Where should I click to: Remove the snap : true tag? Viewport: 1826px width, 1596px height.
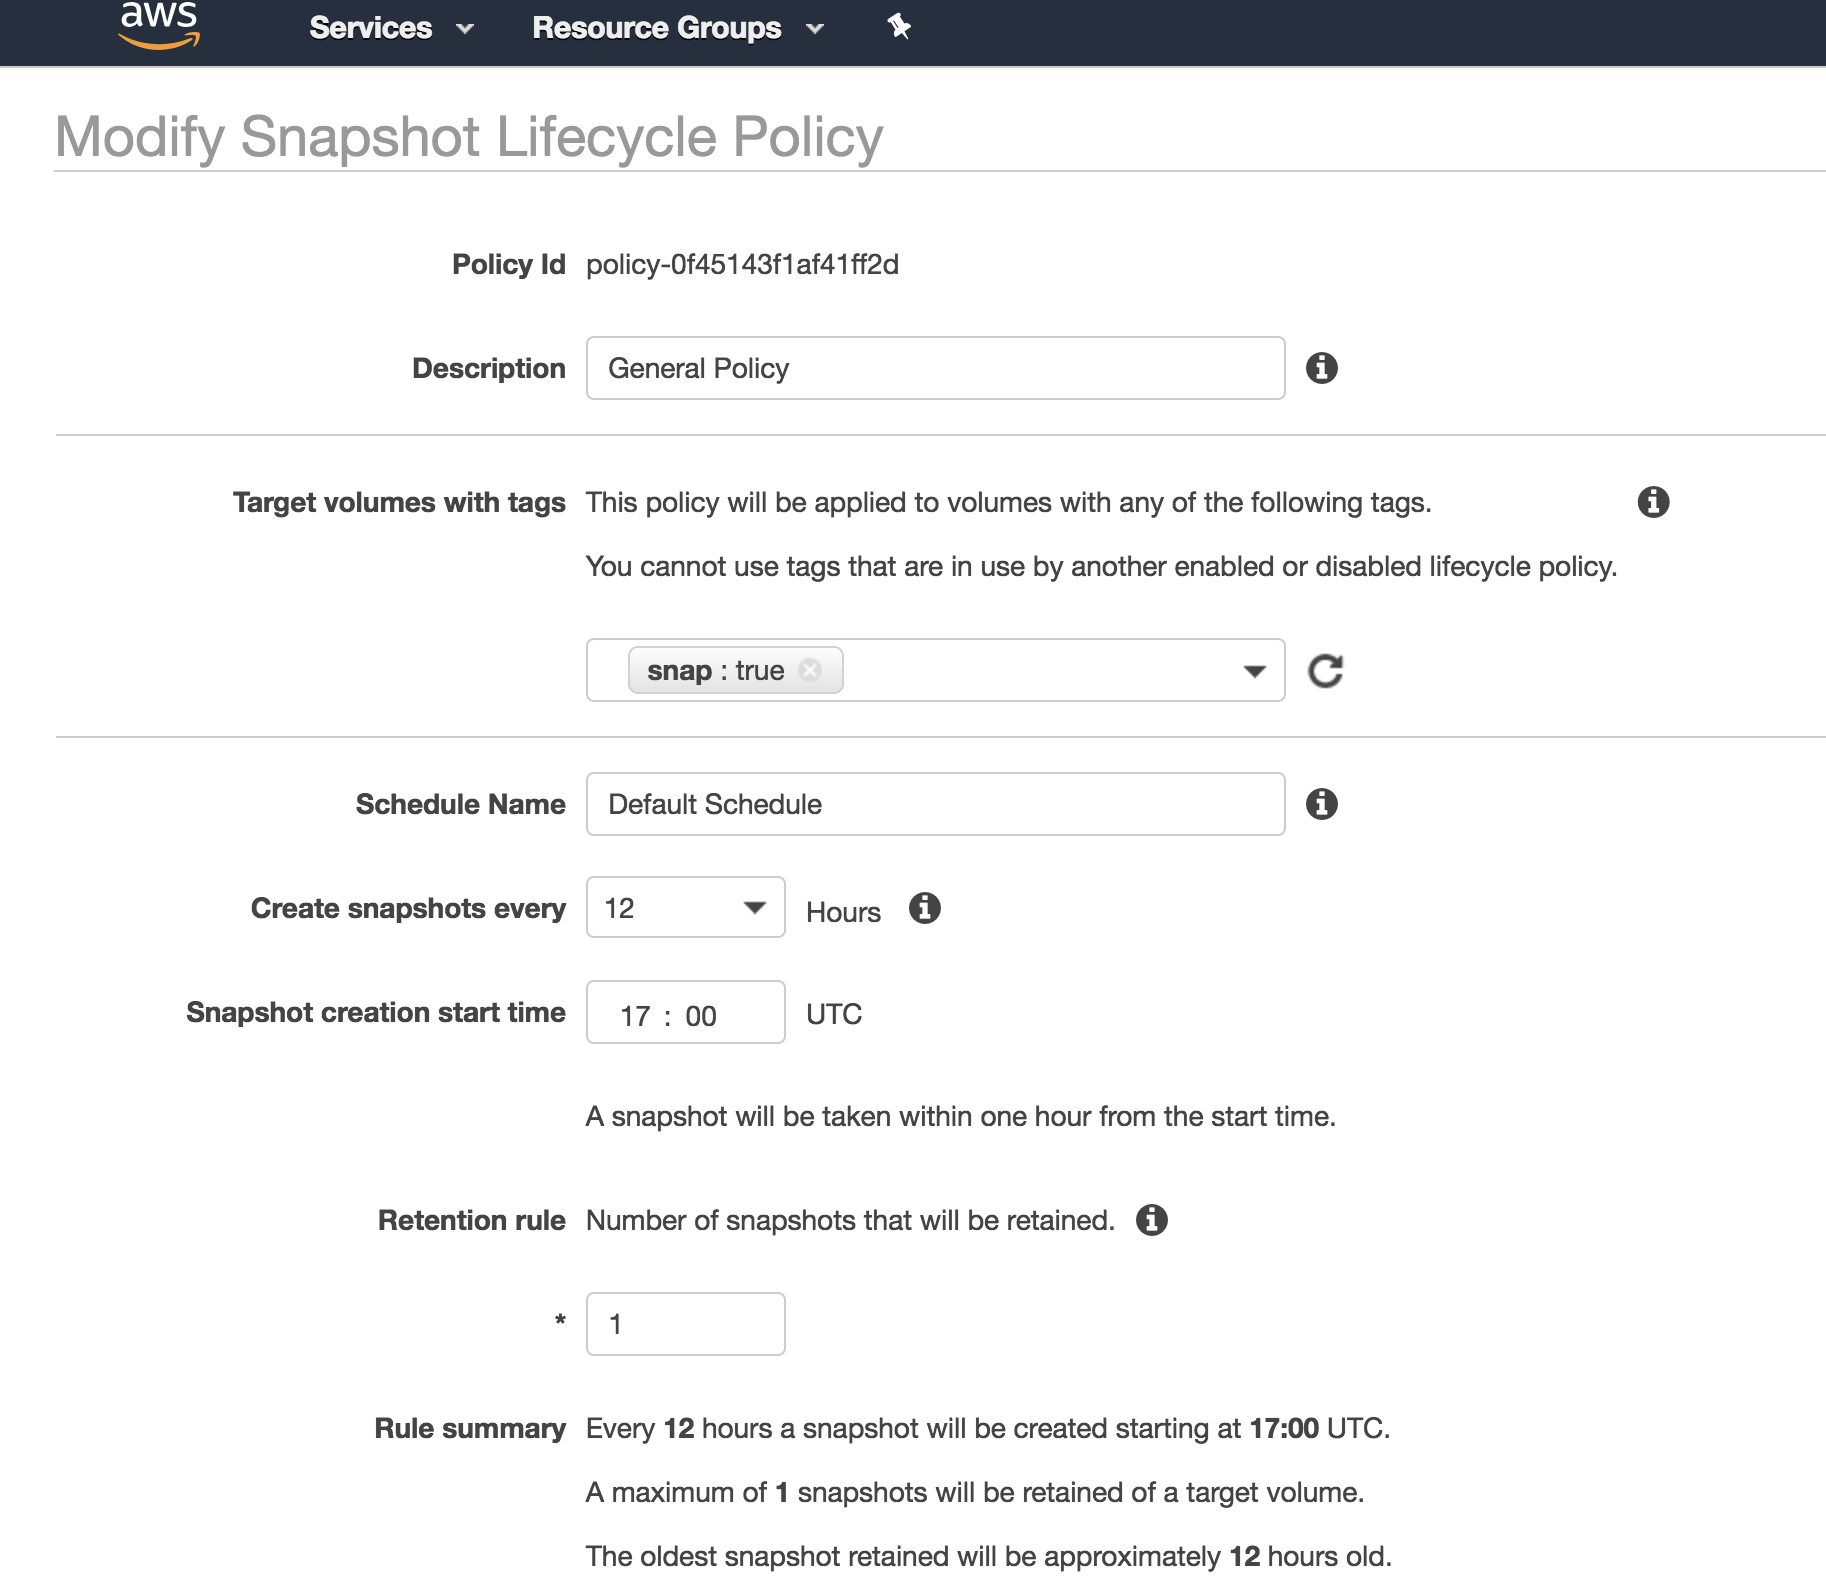pos(811,670)
